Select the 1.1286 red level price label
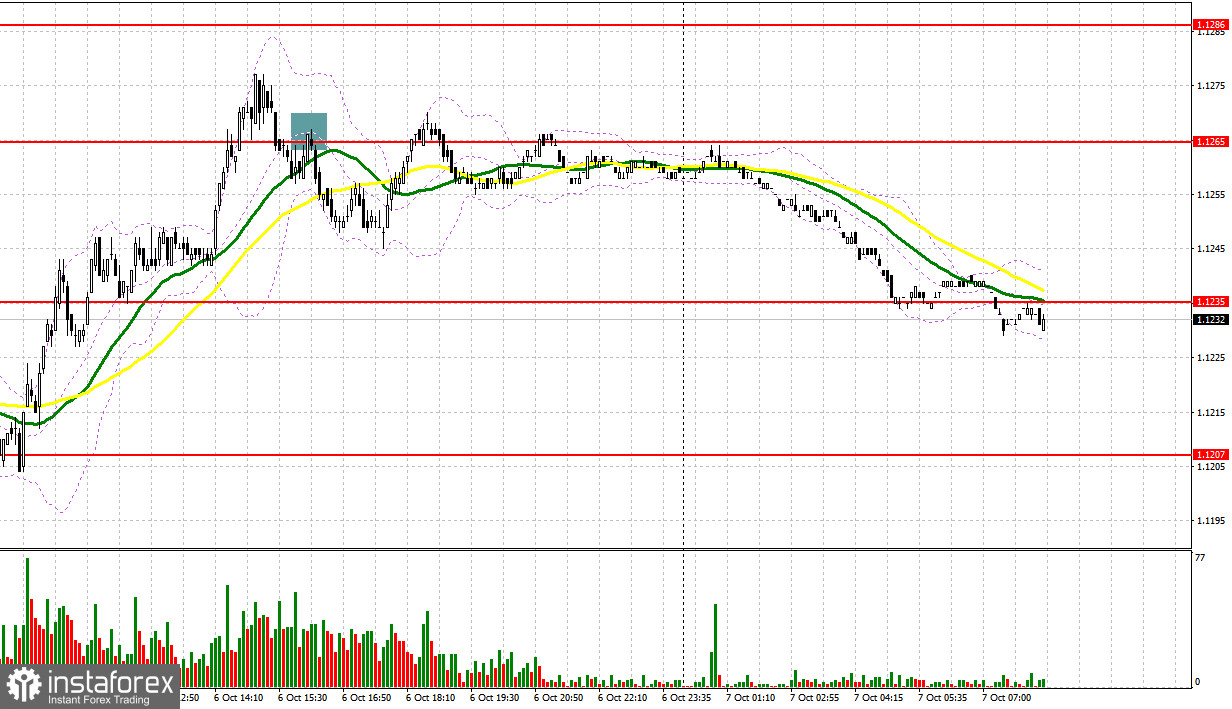 click(1209, 23)
